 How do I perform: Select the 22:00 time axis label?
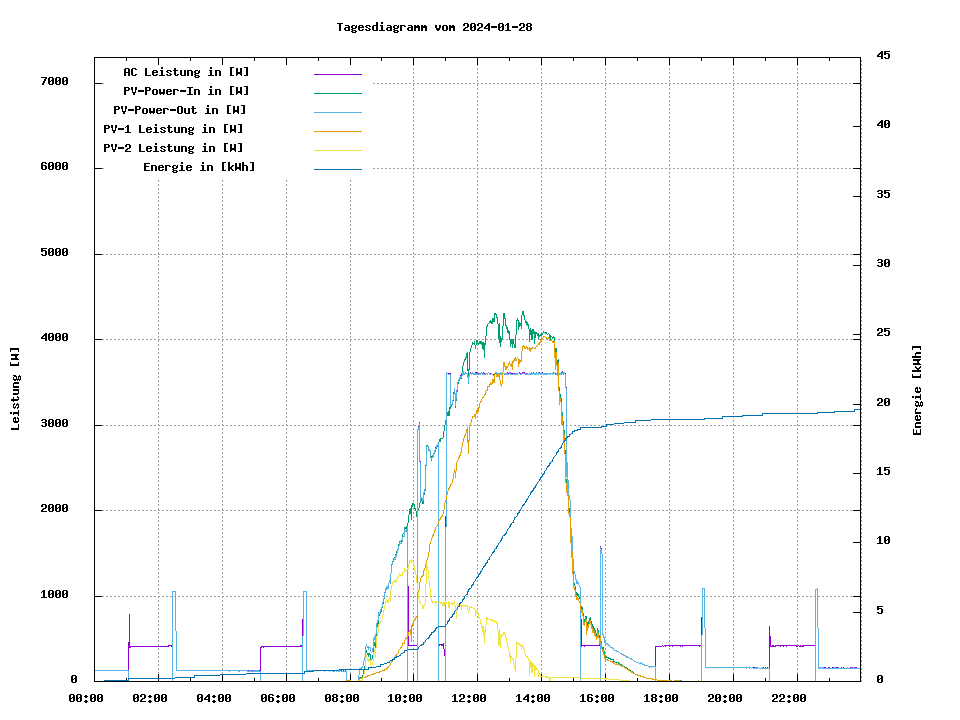click(789, 698)
